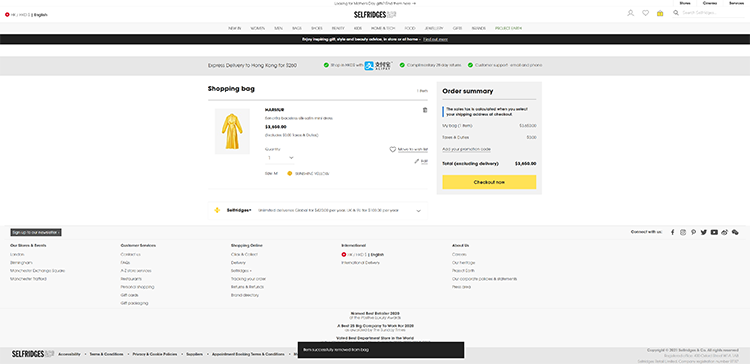
Task: Open MEN navigation menu
Action: (x=278, y=29)
